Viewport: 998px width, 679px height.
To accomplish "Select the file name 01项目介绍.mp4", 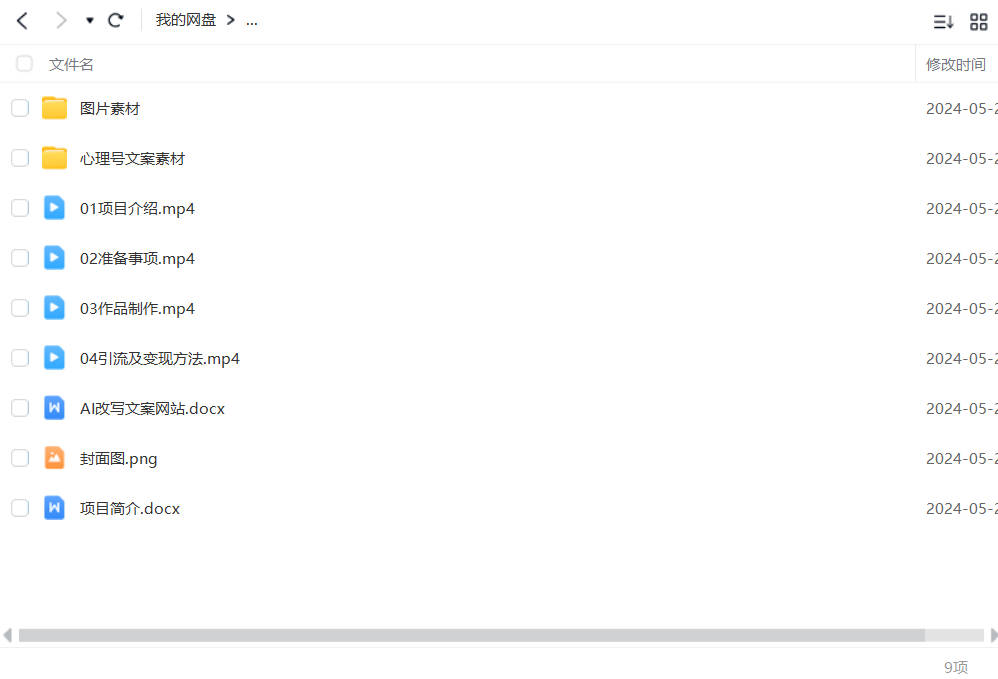I will (137, 209).
